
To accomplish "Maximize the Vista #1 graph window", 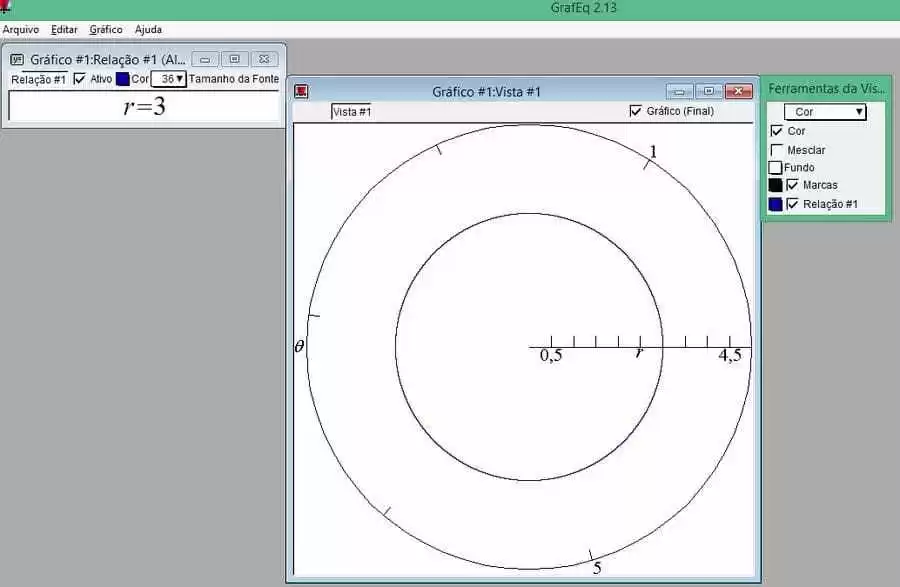I will pyautogui.click(x=709, y=91).
